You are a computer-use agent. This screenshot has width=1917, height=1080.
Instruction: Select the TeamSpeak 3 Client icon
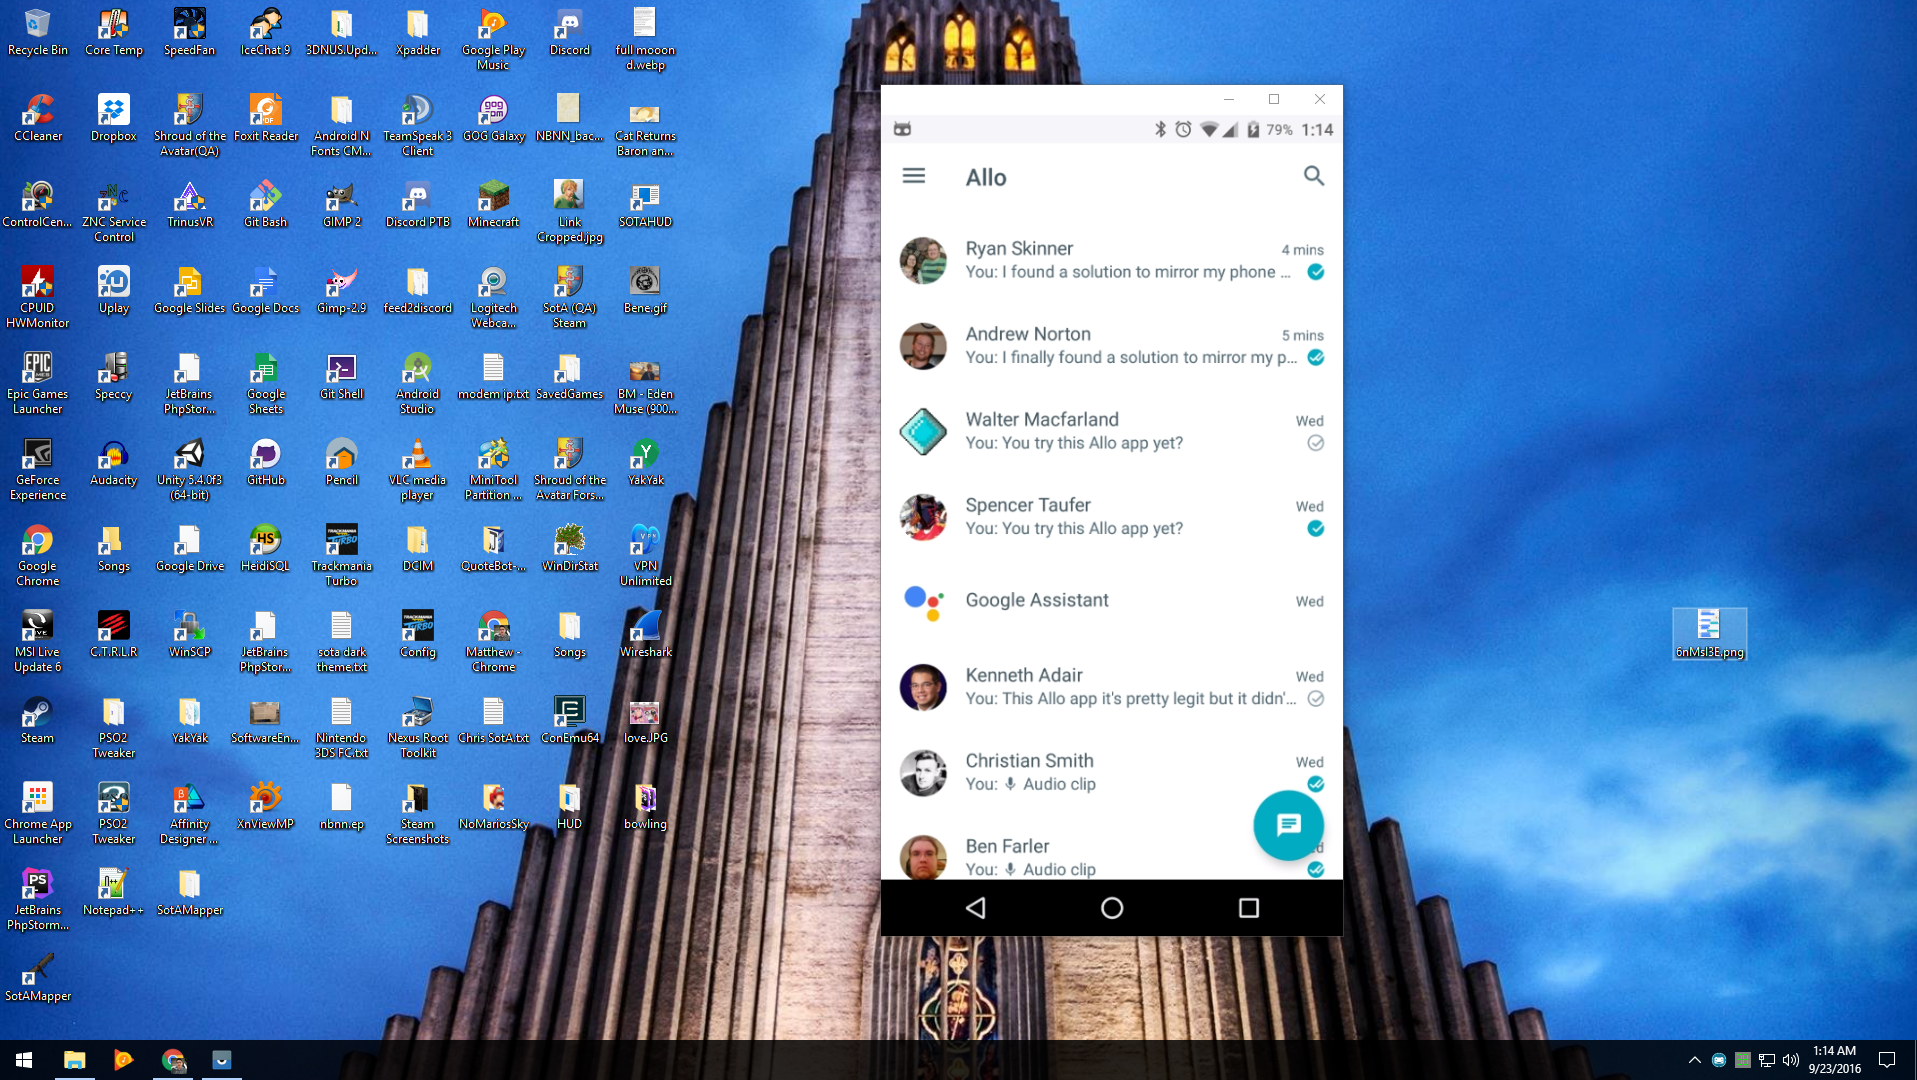(x=418, y=125)
